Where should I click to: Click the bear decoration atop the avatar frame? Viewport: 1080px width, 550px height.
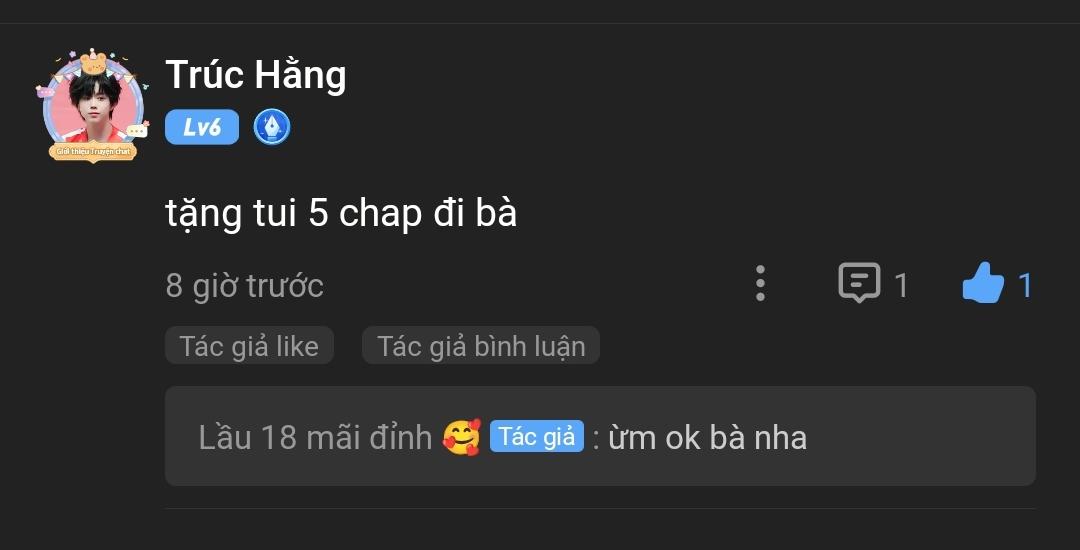click(93, 63)
